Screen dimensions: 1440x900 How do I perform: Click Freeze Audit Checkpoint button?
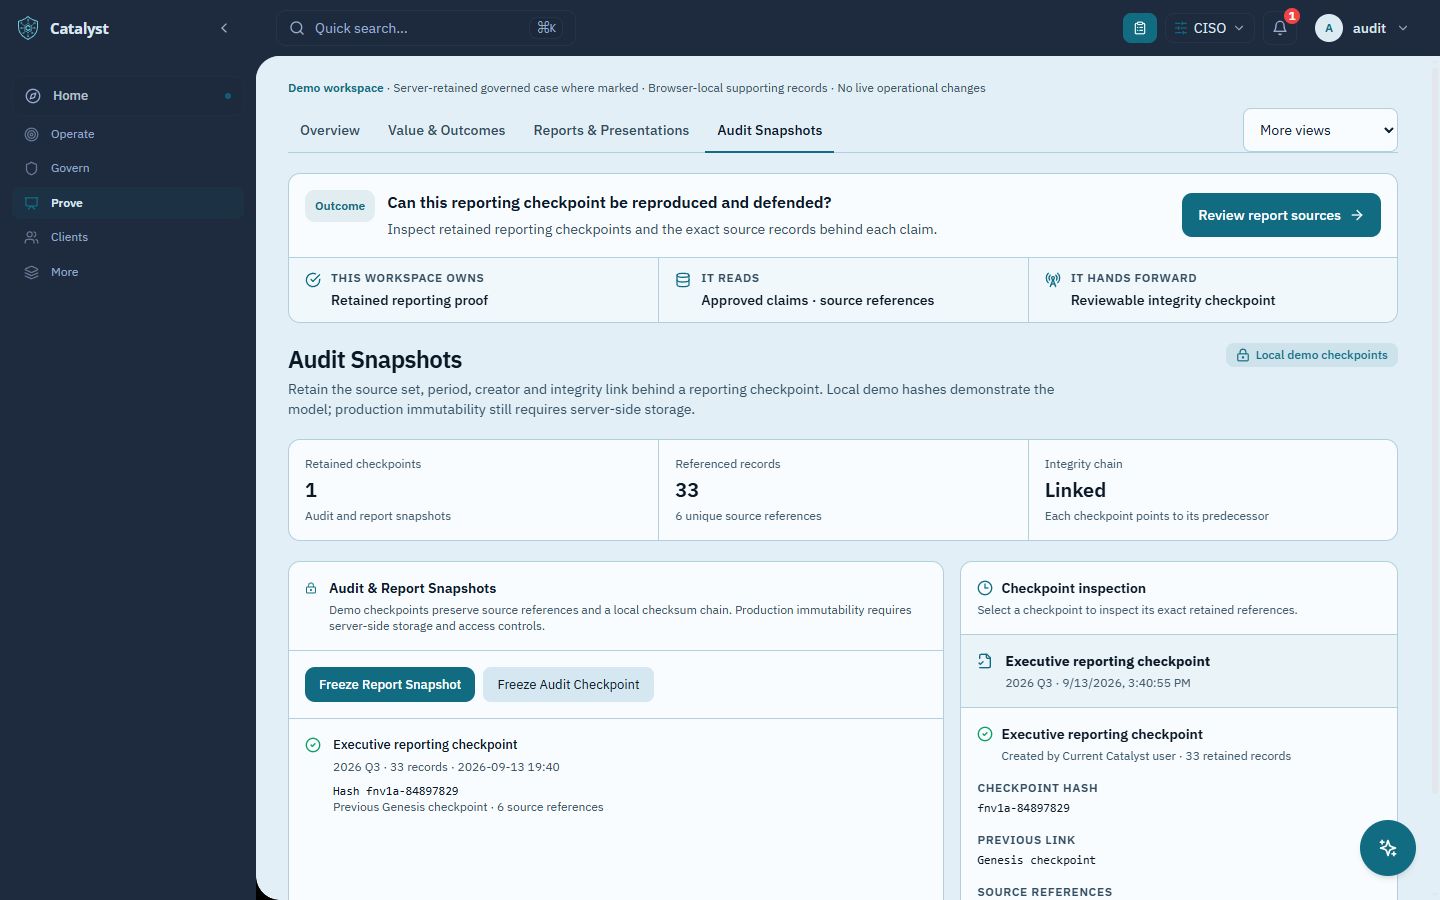point(568,684)
